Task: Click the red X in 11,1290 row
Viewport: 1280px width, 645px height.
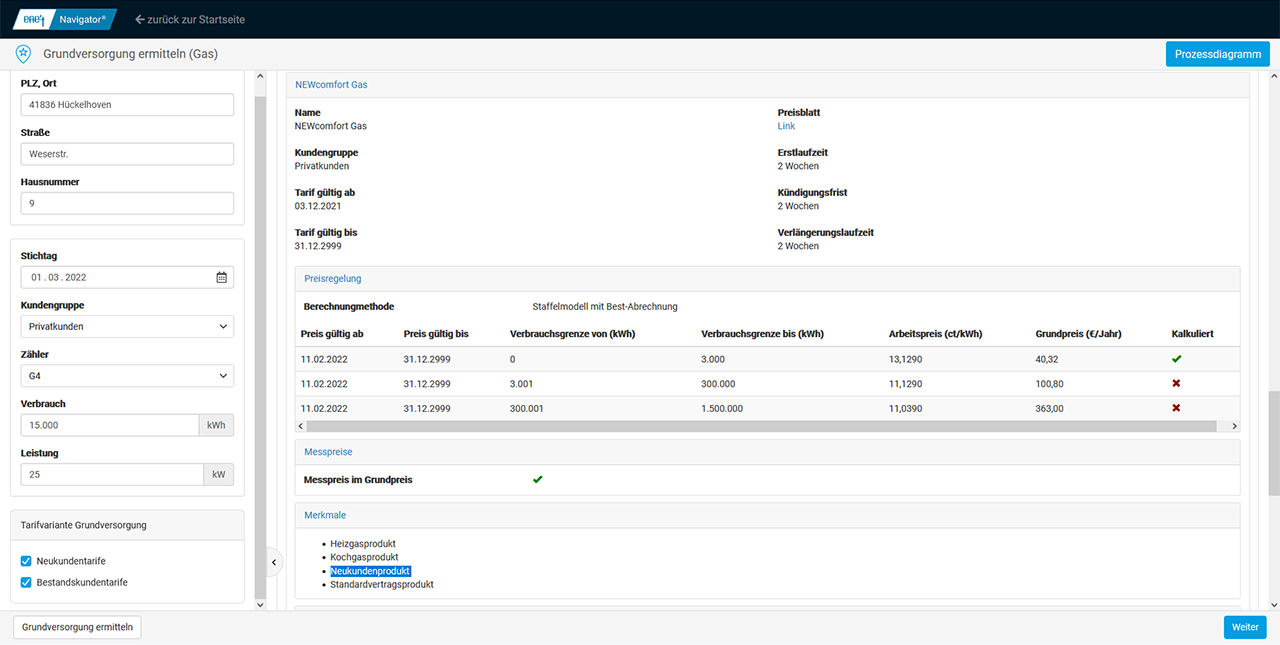Action: (1176, 383)
